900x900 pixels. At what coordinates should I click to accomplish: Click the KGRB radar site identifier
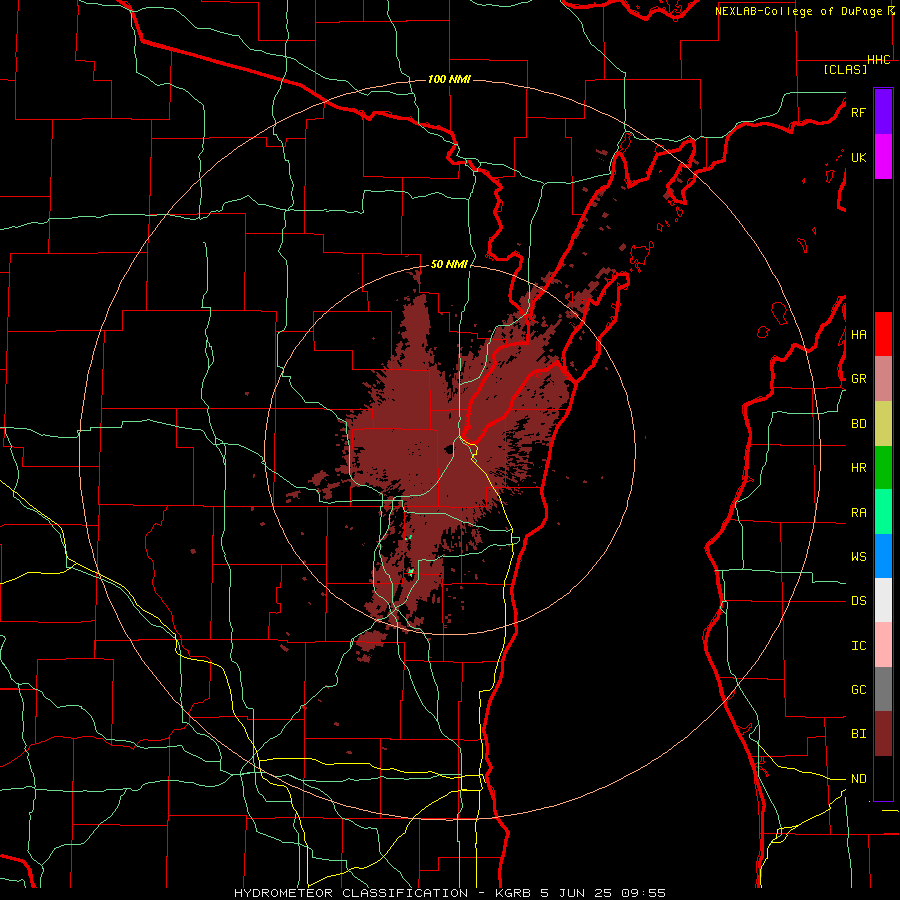pos(516,893)
